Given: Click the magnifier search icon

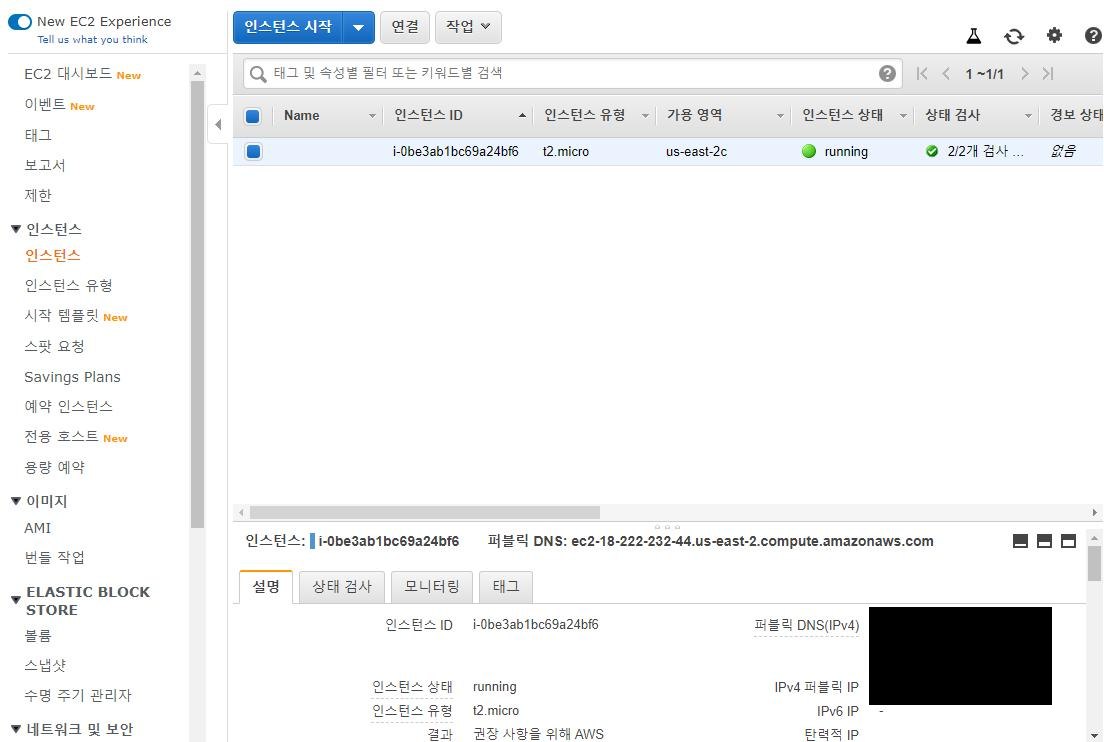Looking at the screenshot, I should (x=258, y=74).
